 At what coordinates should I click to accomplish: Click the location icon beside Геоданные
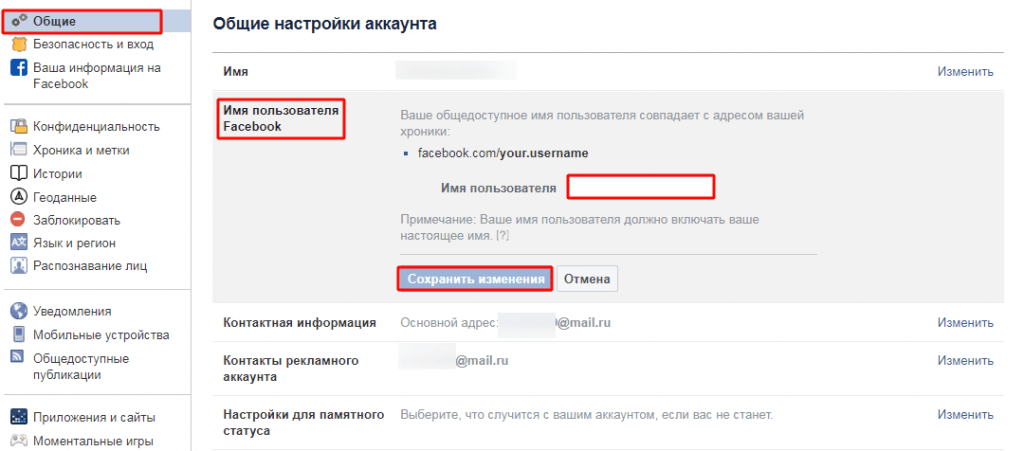tap(18, 197)
